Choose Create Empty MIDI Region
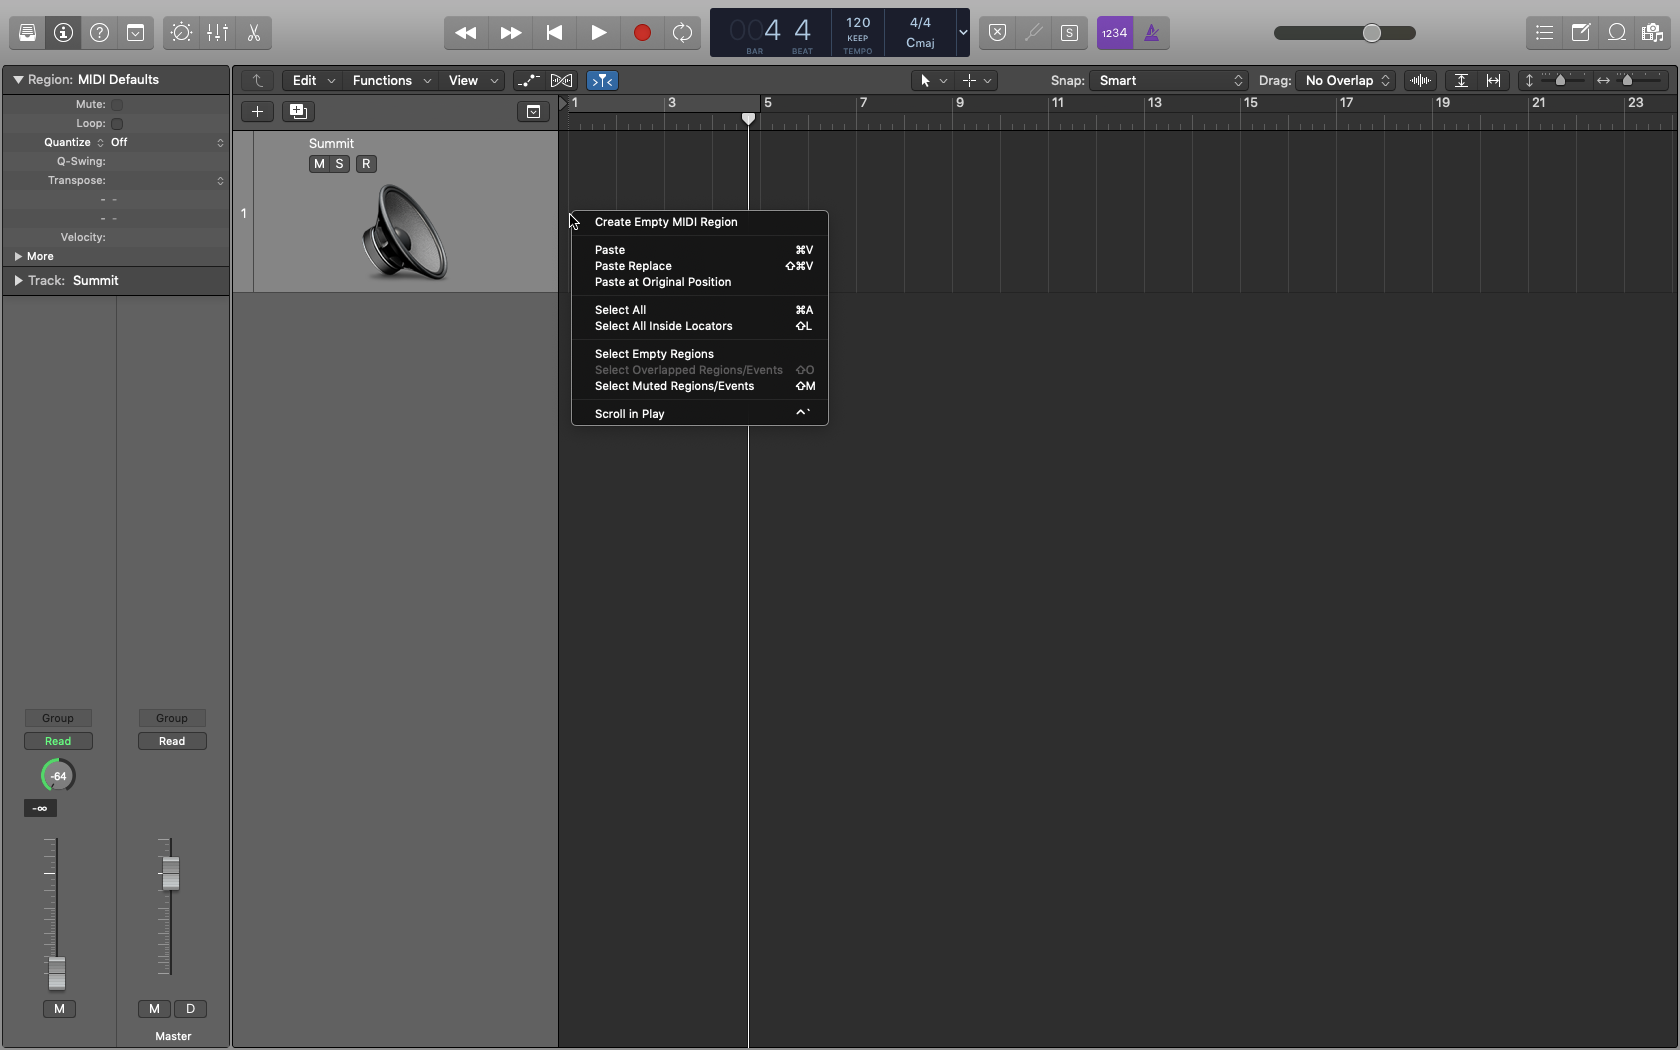The height and width of the screenshot is (1050, 1680). 699,222
